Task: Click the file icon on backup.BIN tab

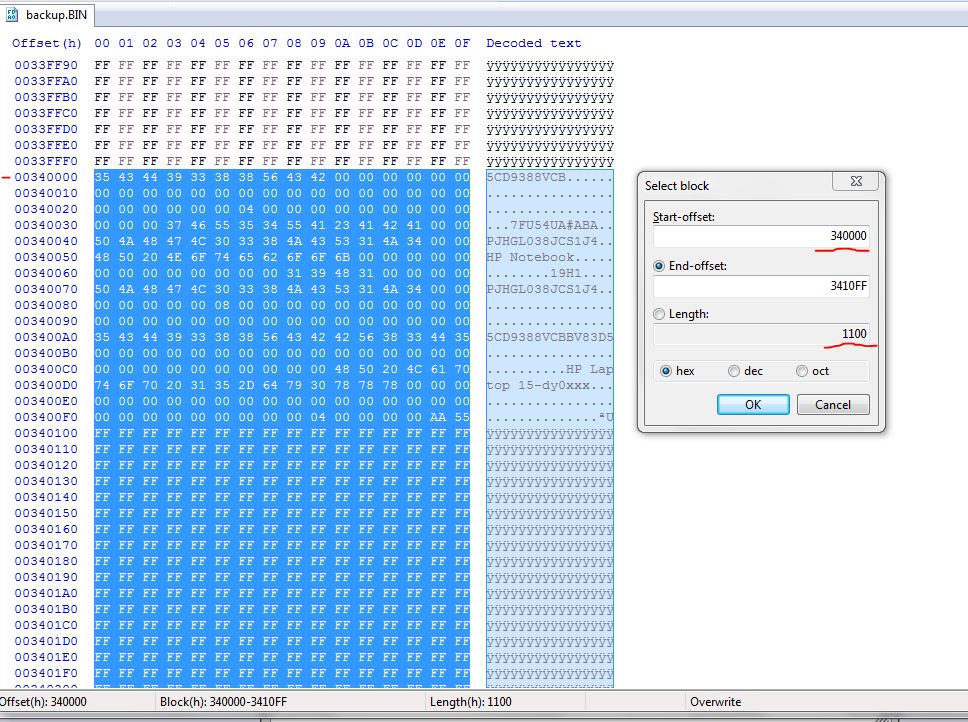Action: (x=13, y=15)
